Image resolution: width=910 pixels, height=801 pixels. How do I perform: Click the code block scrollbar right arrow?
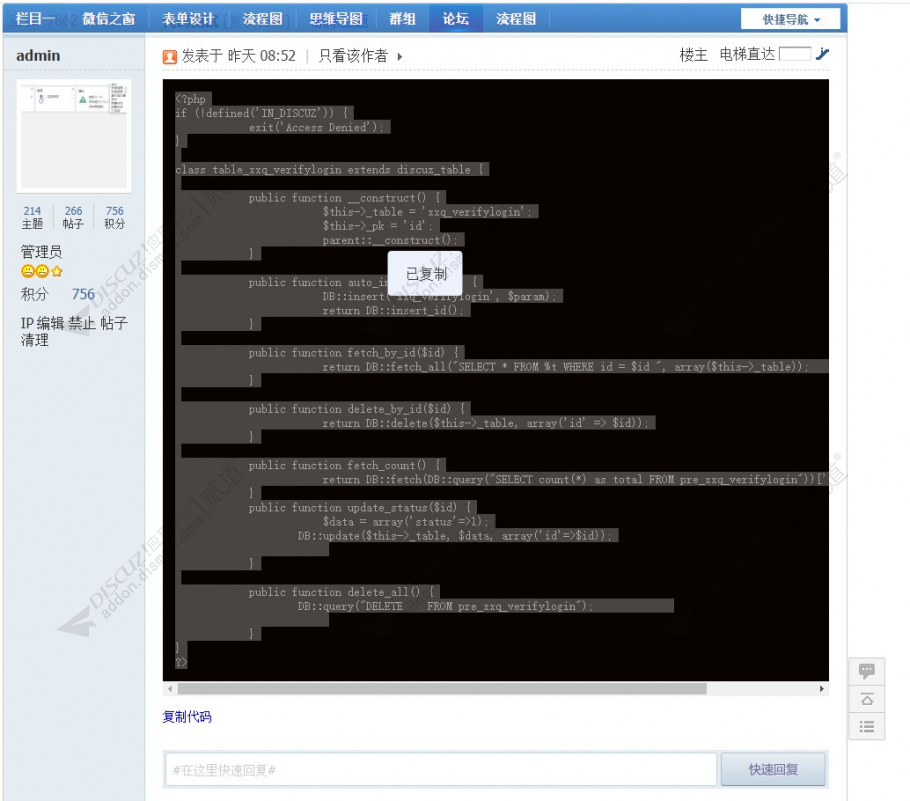point(822,689)
